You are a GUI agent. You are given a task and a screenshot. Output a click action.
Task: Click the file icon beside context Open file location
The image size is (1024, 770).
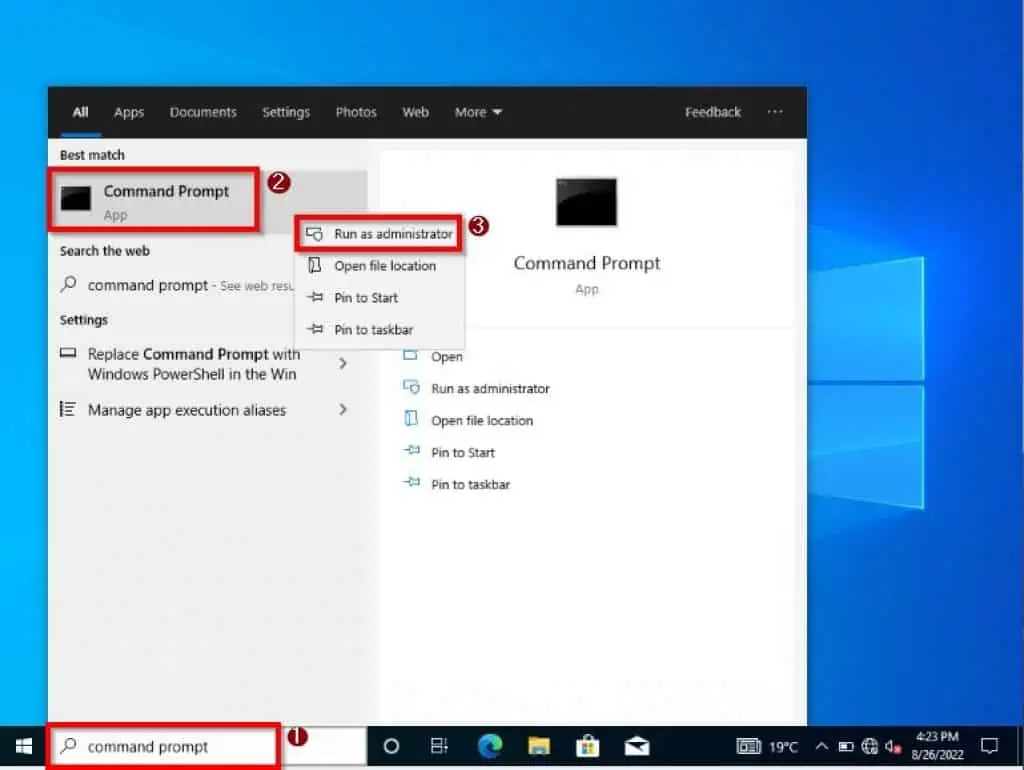pos(314,265)
